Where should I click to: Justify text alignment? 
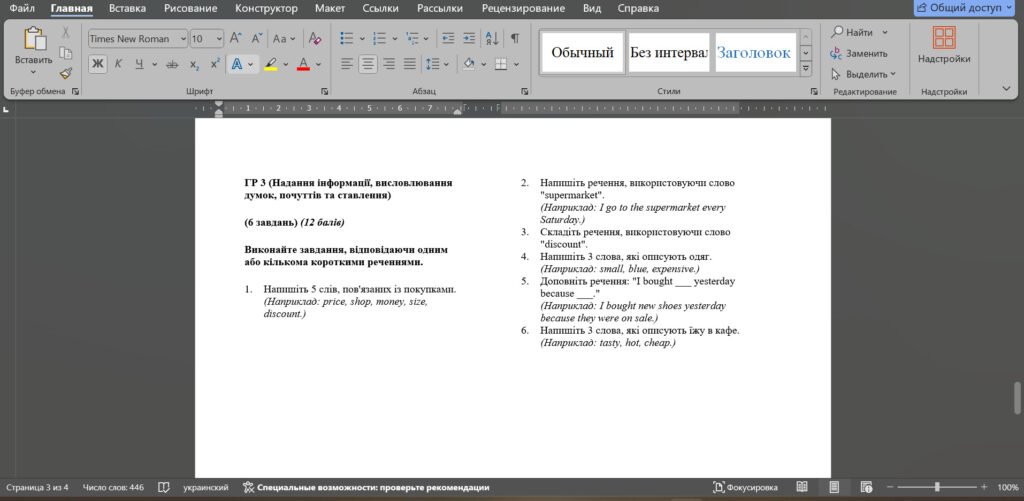click(409, 64)
